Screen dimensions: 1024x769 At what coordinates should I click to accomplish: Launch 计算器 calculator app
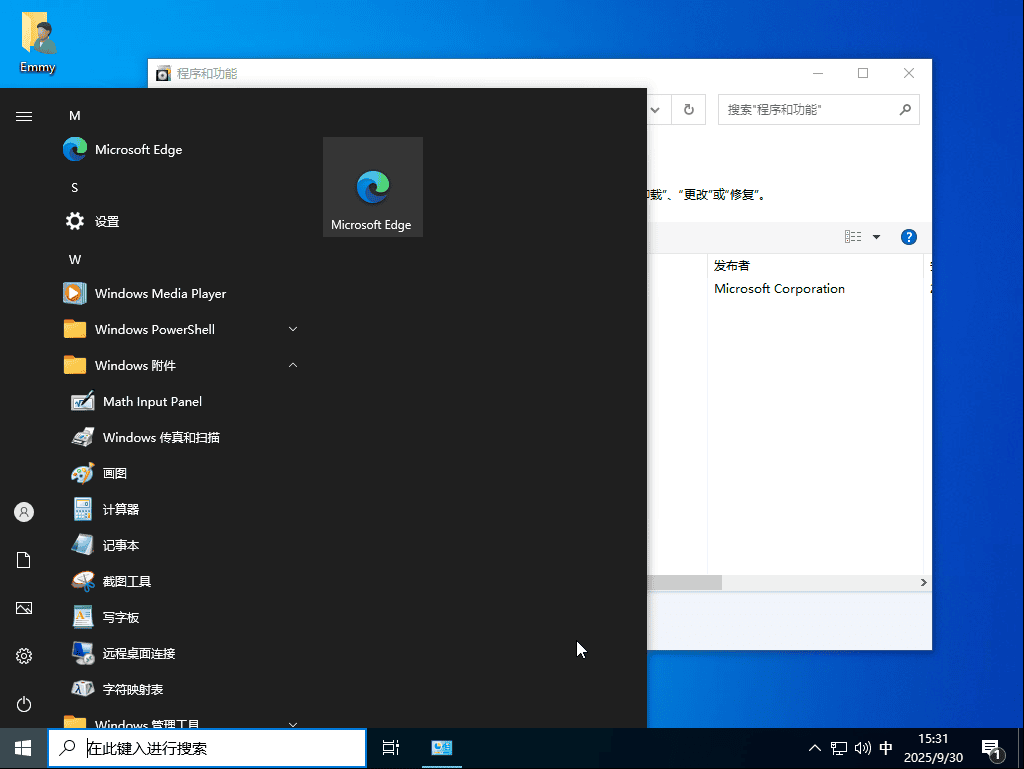pos(120,510)
